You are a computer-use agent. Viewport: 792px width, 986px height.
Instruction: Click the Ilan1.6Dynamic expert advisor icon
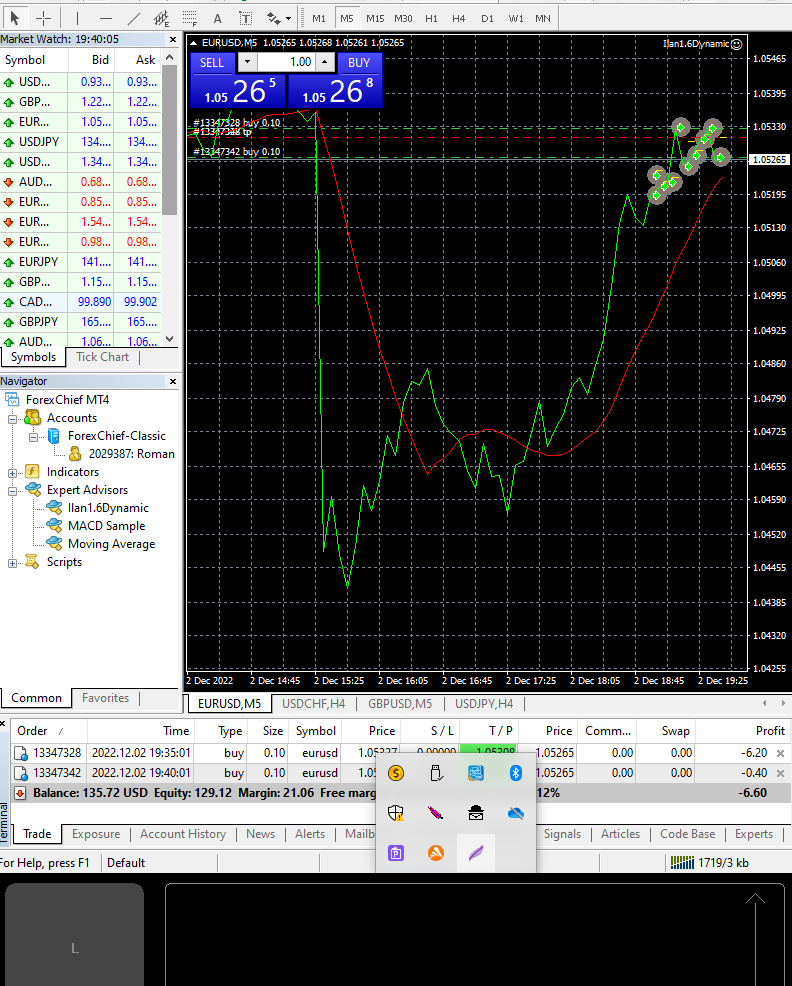(x=54, y=508)
